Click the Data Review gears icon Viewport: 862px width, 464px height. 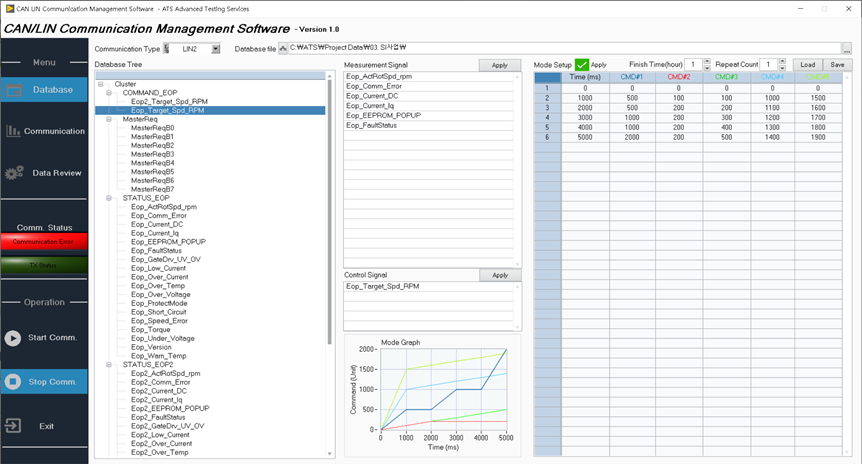click(x=14, y=173)
